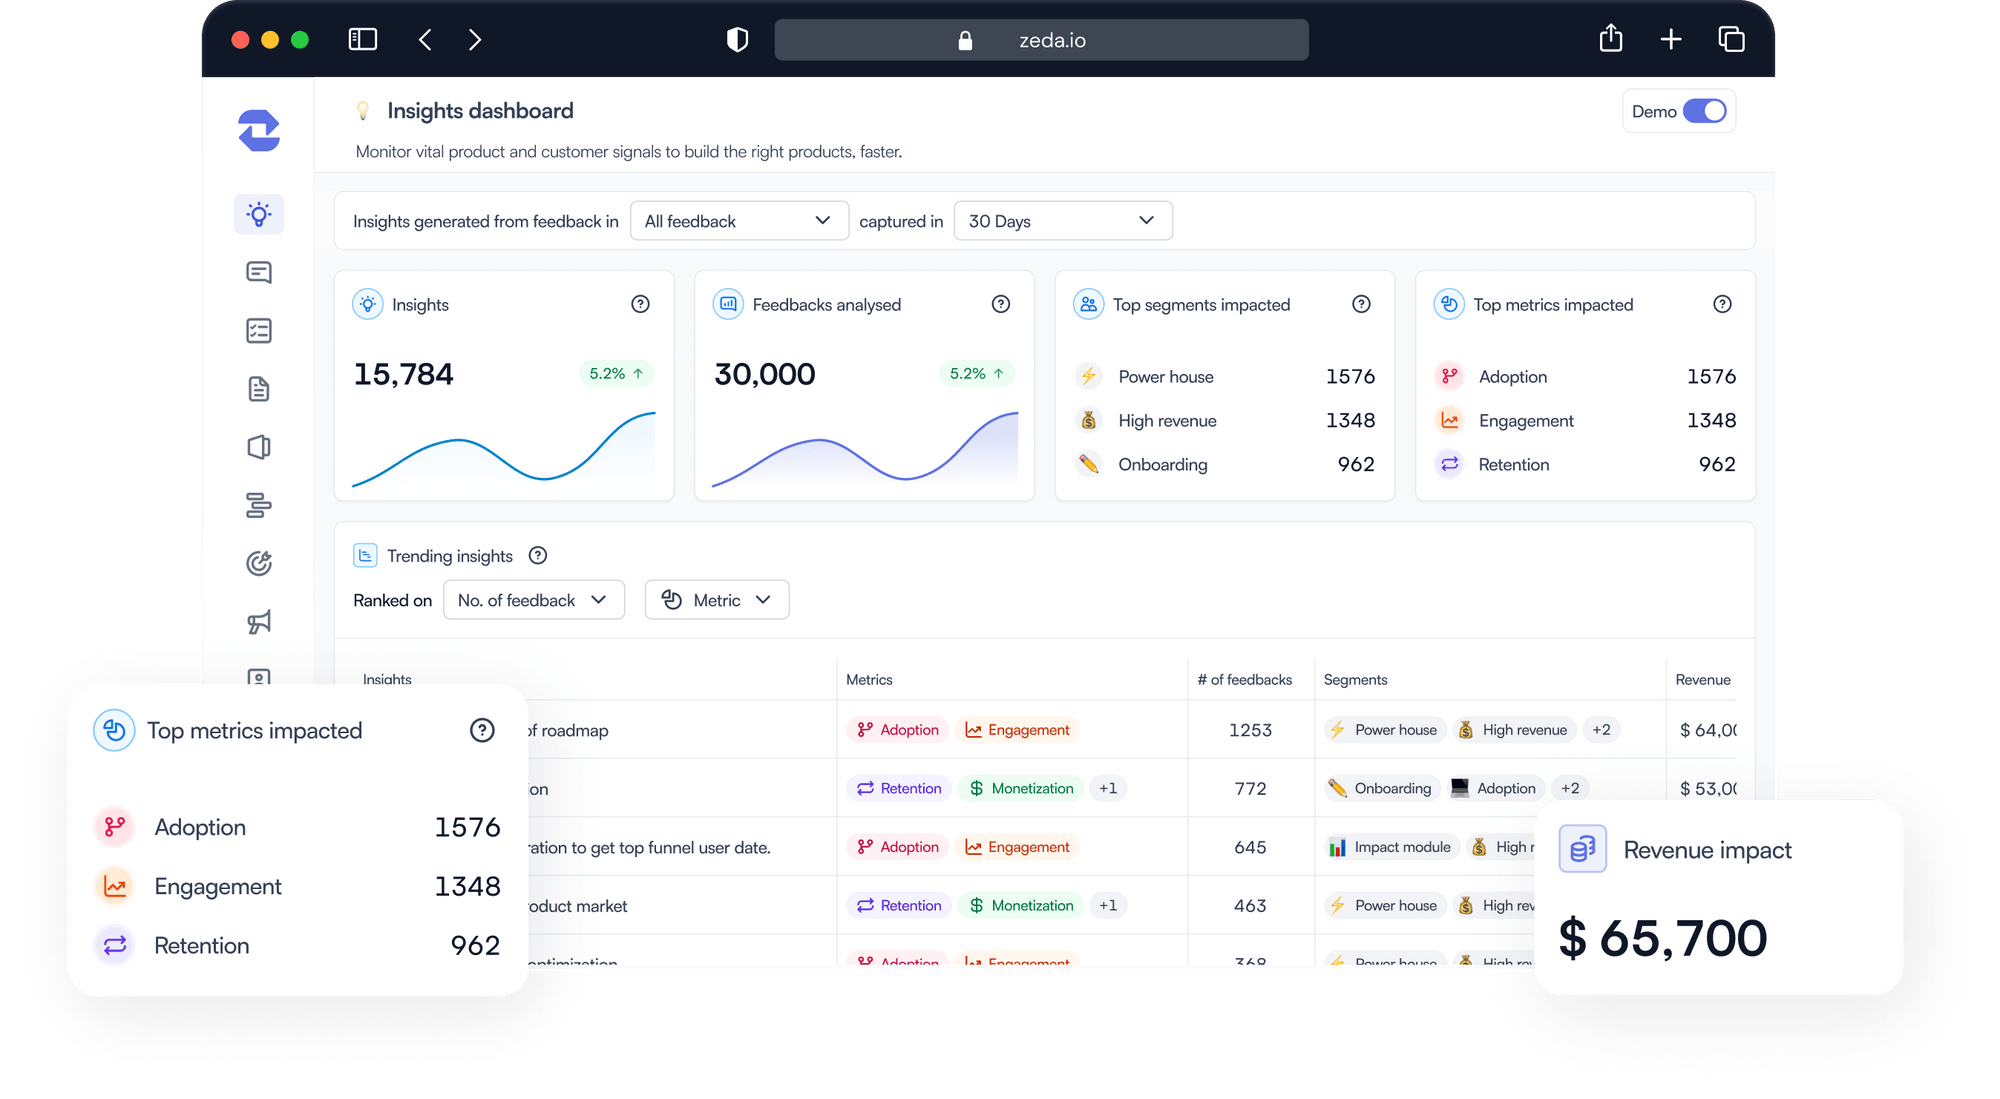Image resolution: width=2000 pixels, height=1099 pixels.
Task: Toggle the shield privacy icon in browser toolbar
Action: (x=737, y=39)
